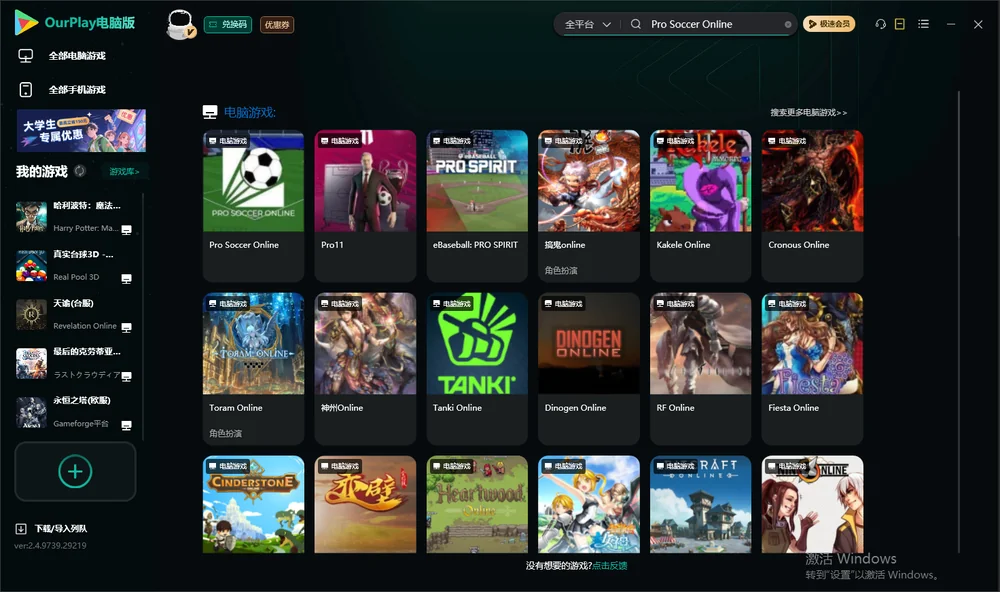The image size is (1000, 592).
Task: Open the eBaseball: PRO SPIRIT card
Action: (x=477, y=205)
